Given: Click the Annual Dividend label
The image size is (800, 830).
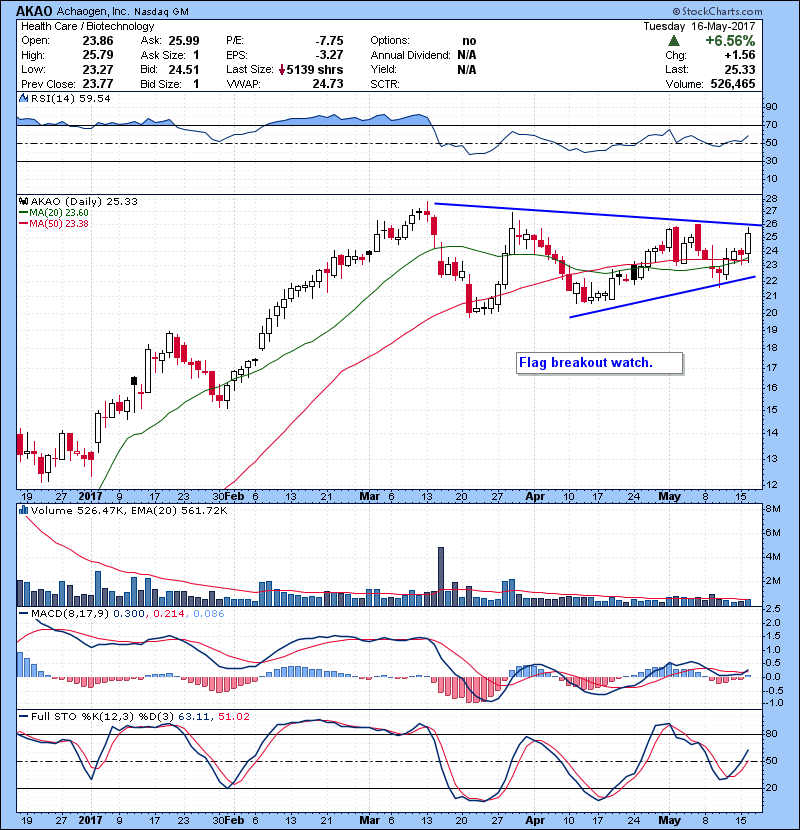Looking at the screenshot, I should tap(410, 55).
